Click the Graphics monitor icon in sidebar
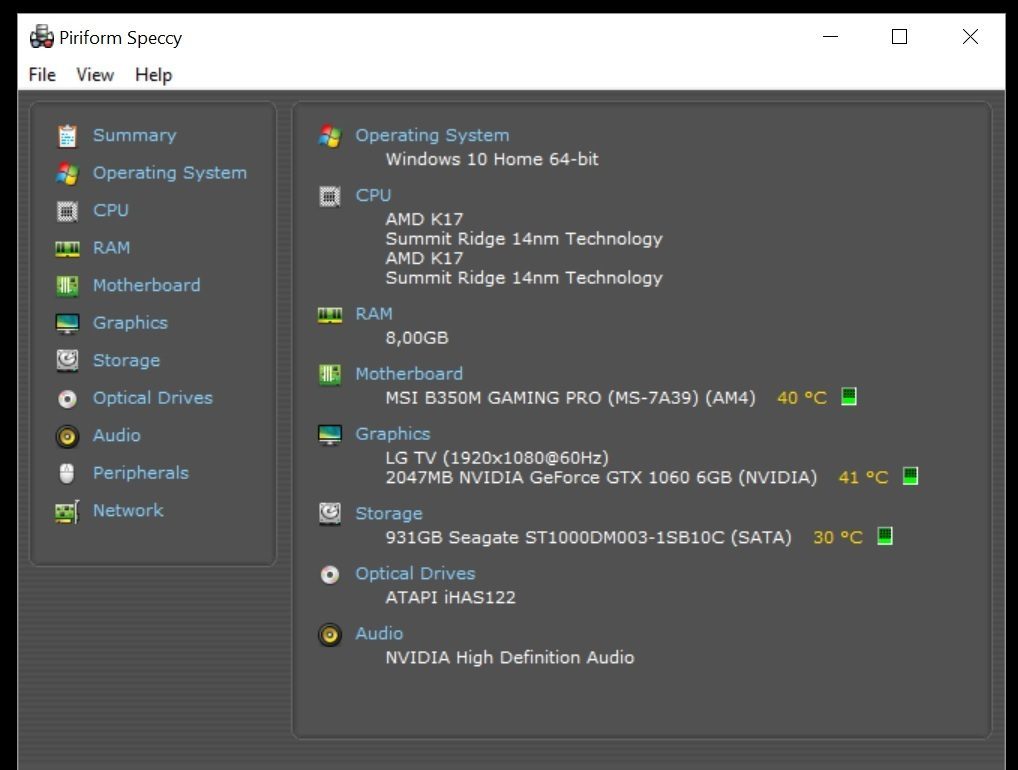This screenshot has height=770, width=1018. click(67, 323)
